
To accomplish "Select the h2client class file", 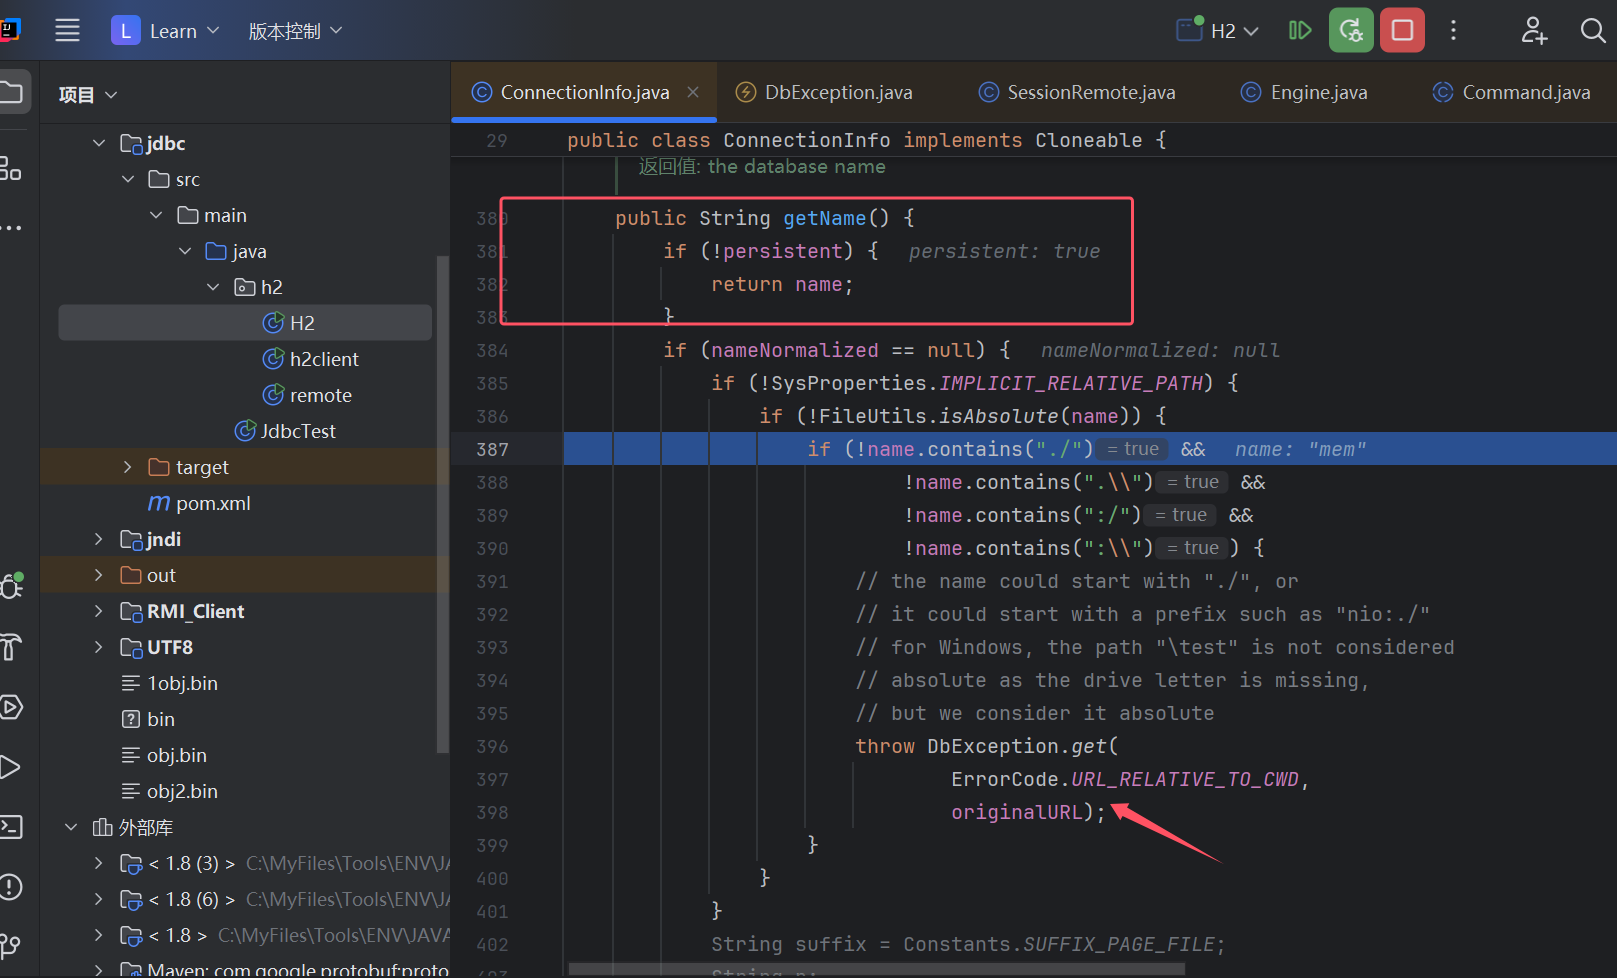I will [x=310, y=359].
